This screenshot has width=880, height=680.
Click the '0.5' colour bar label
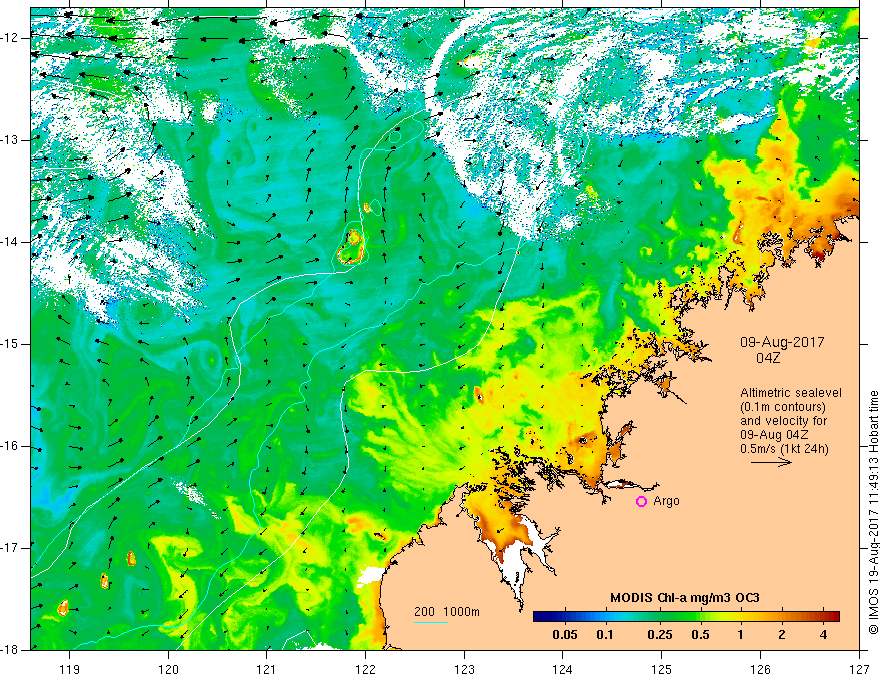pyautogui.click(x=700, y=635)
